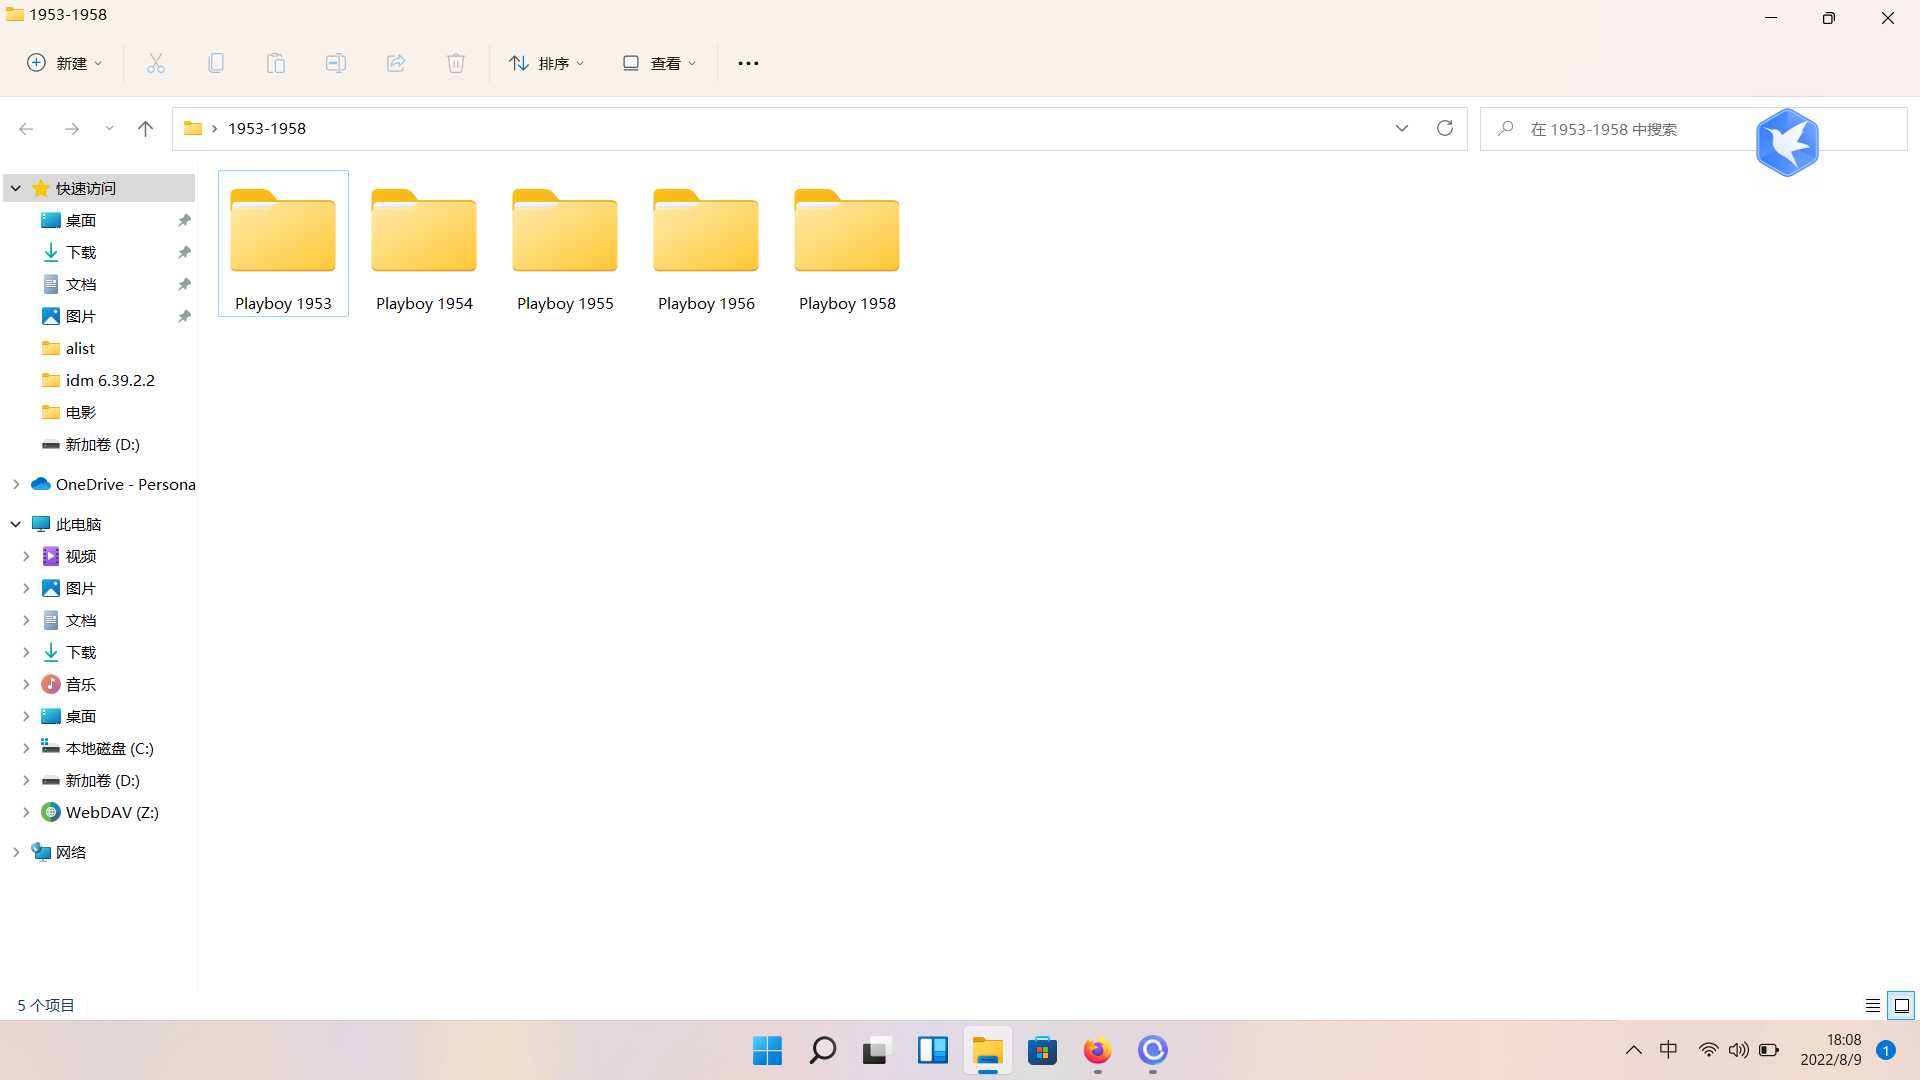Image resolution: width=1920 pixels, height=1080 pixels.
Task: Click the Rename icon in toolbar
Action: point(336,63)
